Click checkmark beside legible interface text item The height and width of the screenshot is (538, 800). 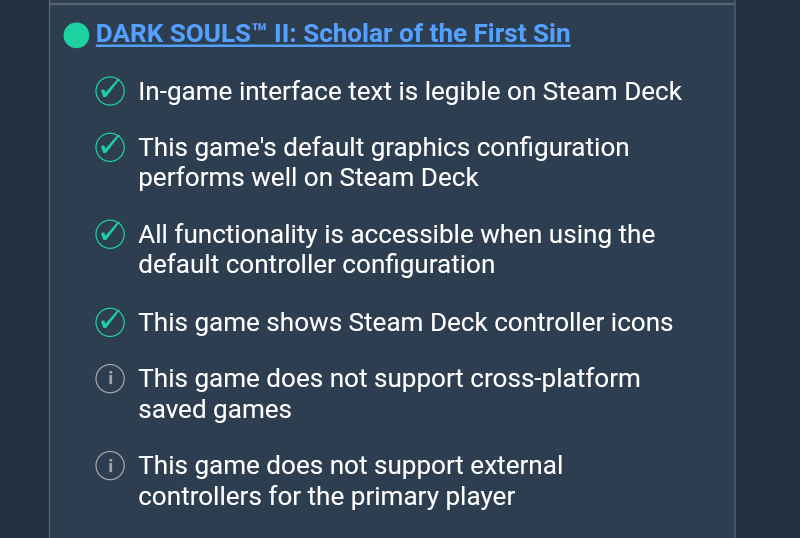[109, 92]
